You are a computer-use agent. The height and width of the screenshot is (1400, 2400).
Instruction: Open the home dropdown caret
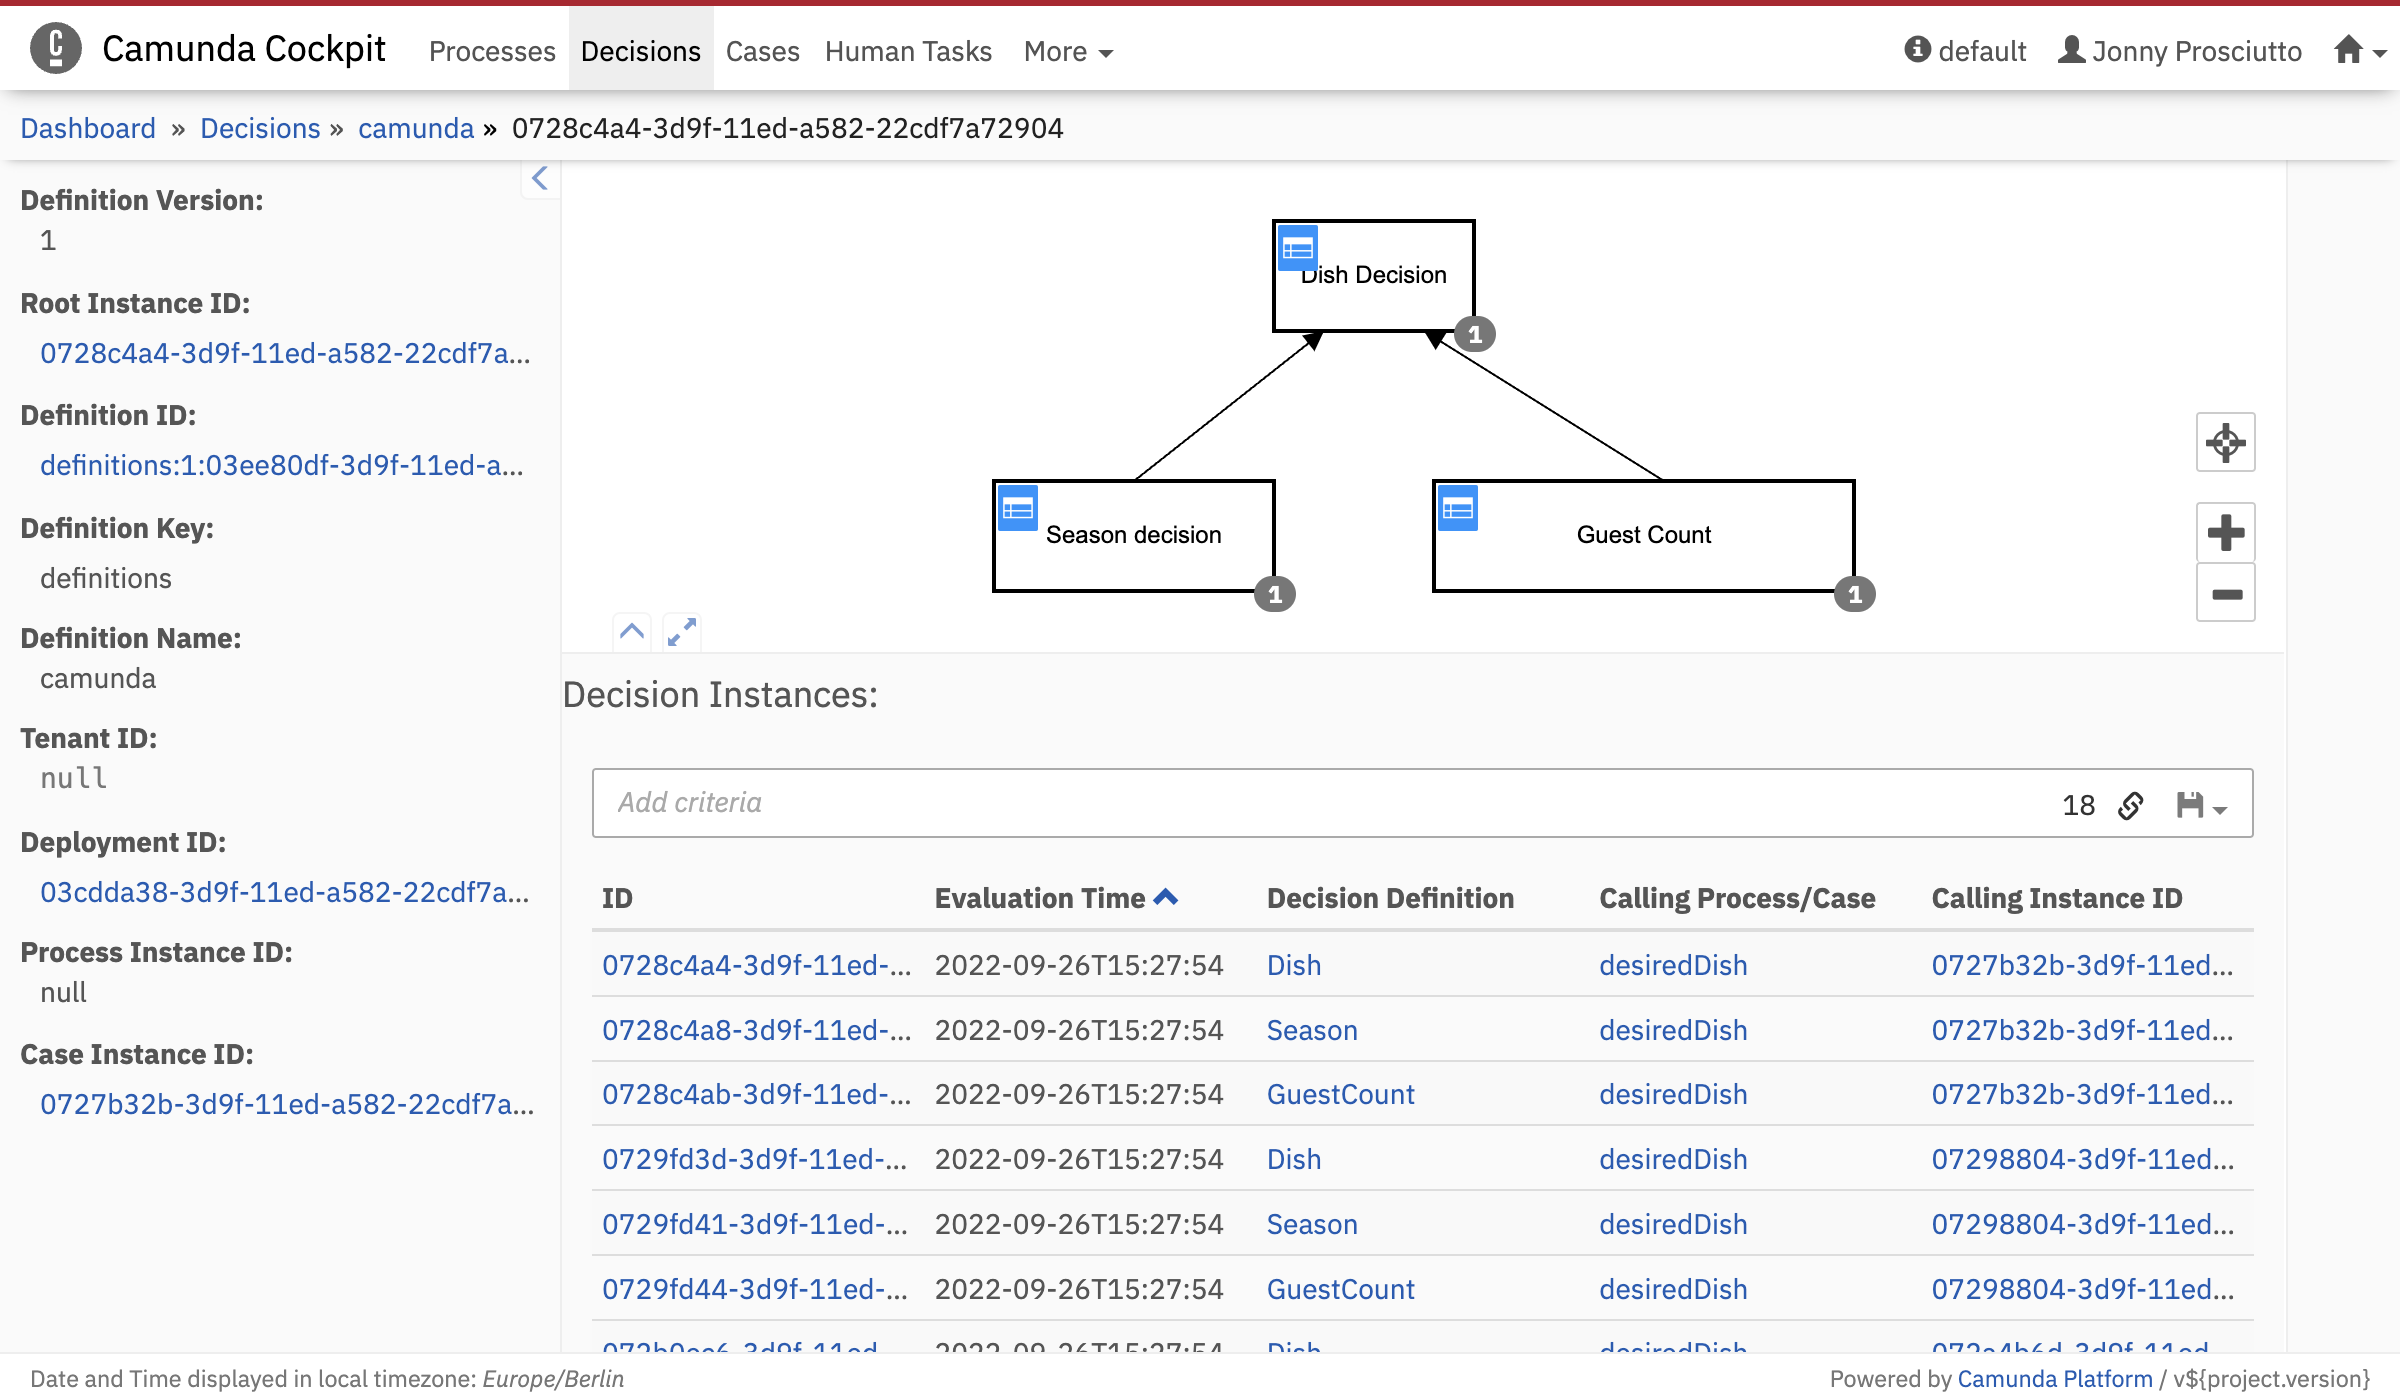2380,54
